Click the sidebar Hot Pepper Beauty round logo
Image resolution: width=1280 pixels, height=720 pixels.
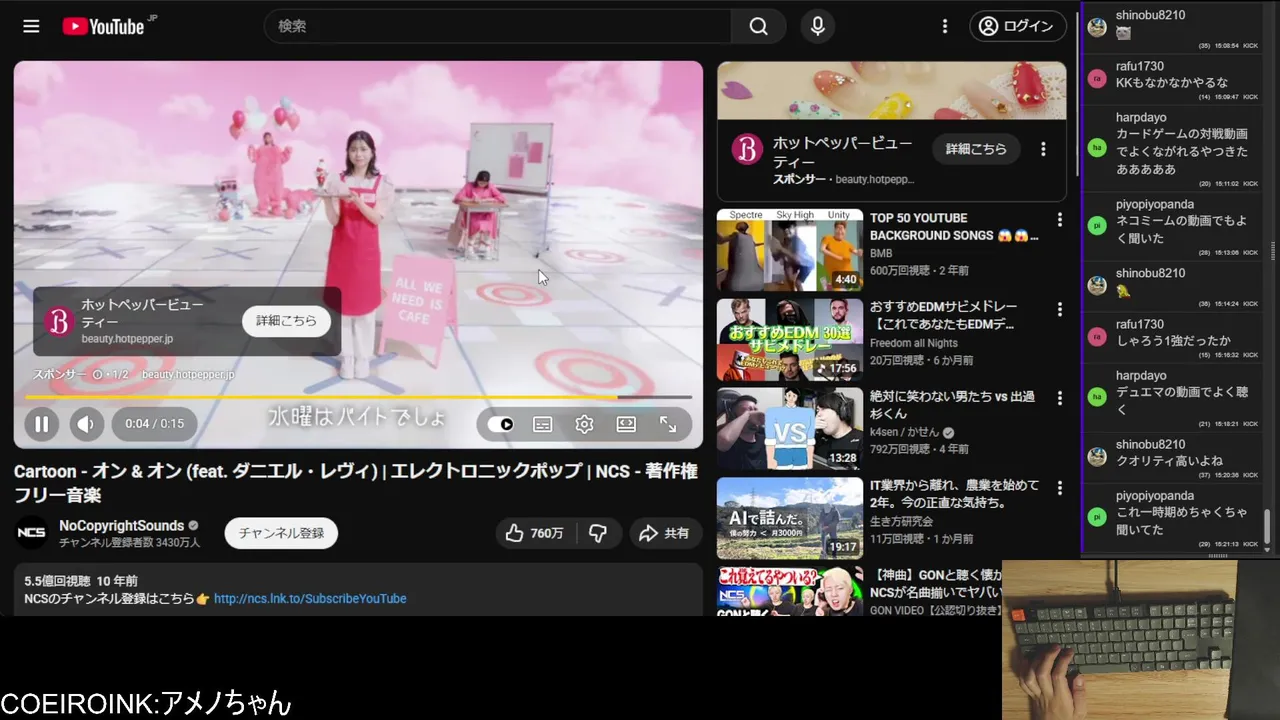coord(747,149)
